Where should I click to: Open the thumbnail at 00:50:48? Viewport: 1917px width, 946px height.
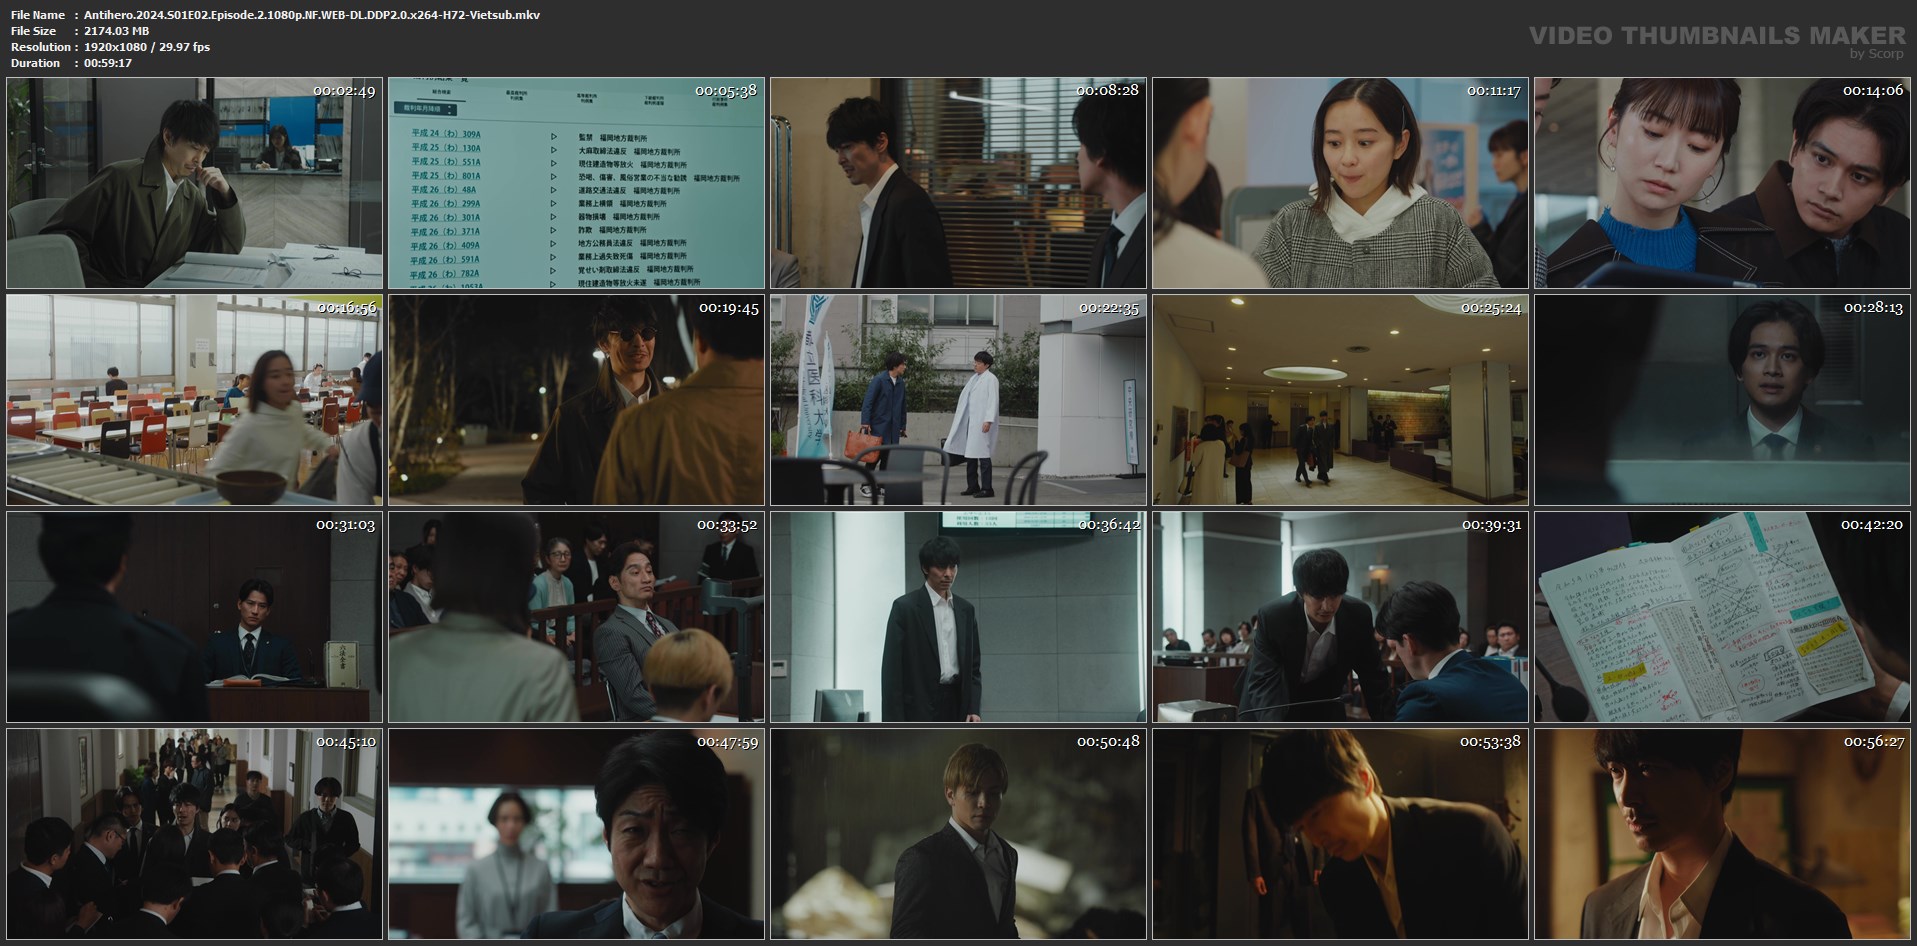coord(958,834)
